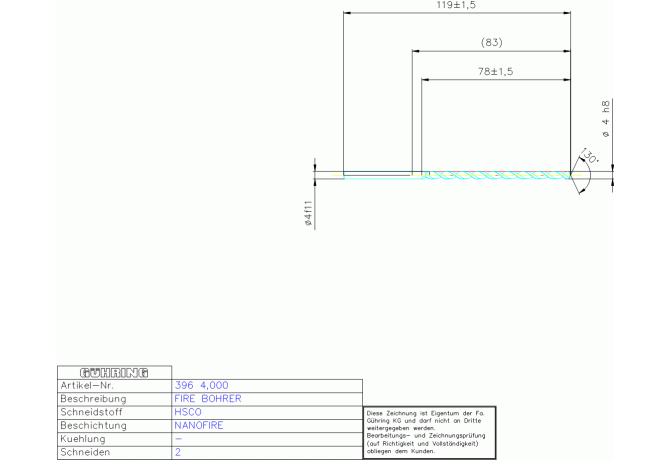Select the Beschichtung label cell

tap(96, 425)
